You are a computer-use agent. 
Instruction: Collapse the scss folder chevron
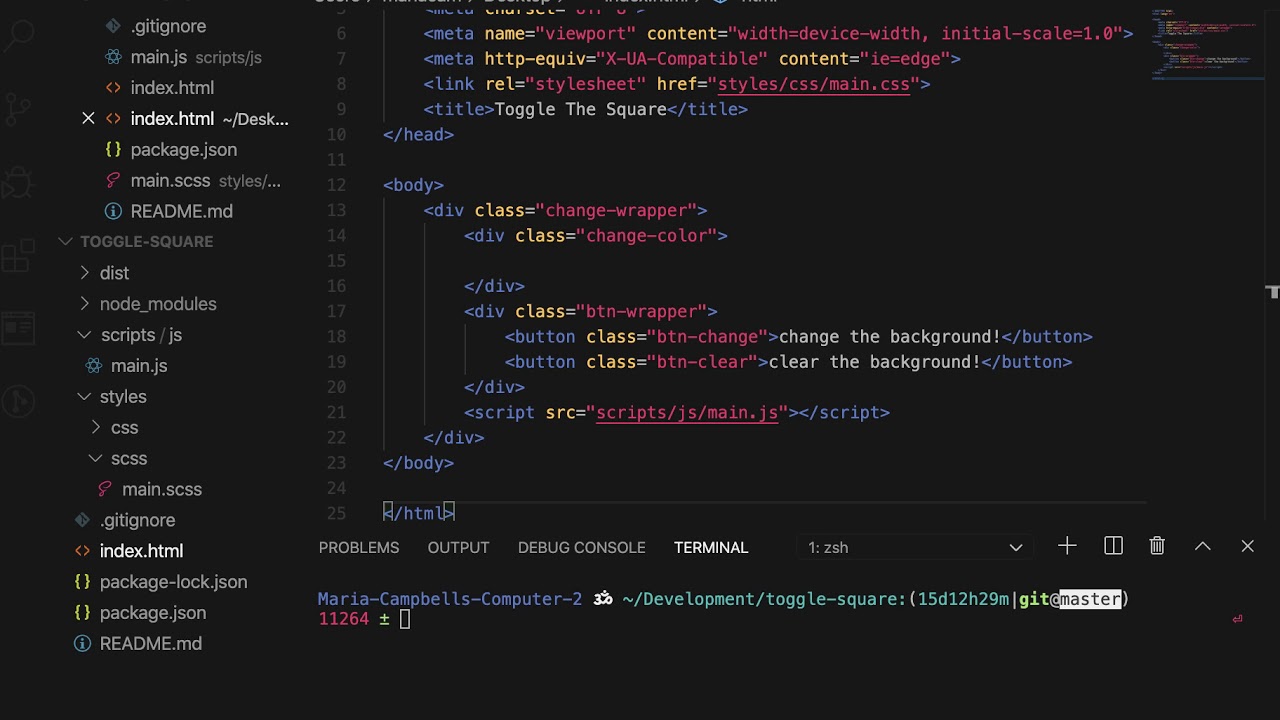click(x=96, y=459)
